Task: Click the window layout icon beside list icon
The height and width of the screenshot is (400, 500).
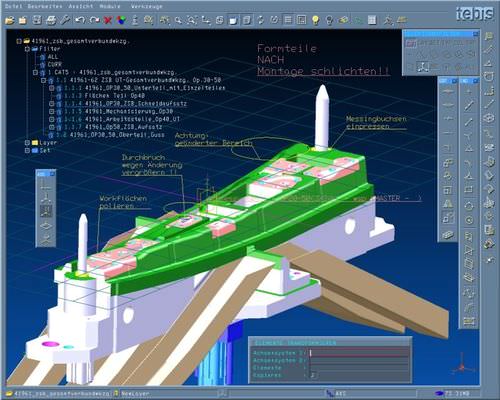Action: click(x=301, y=20)
